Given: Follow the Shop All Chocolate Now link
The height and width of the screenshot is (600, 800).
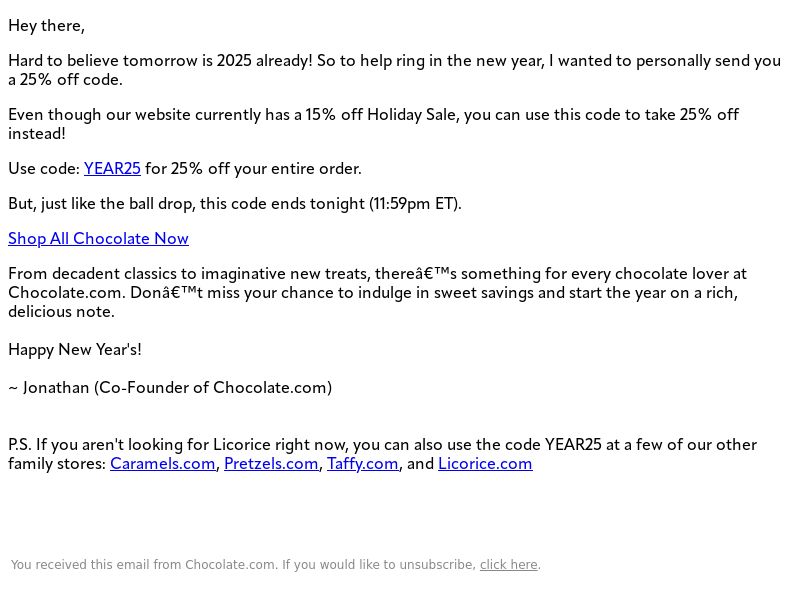Looking at the screenshot, I should coord(98,238).
